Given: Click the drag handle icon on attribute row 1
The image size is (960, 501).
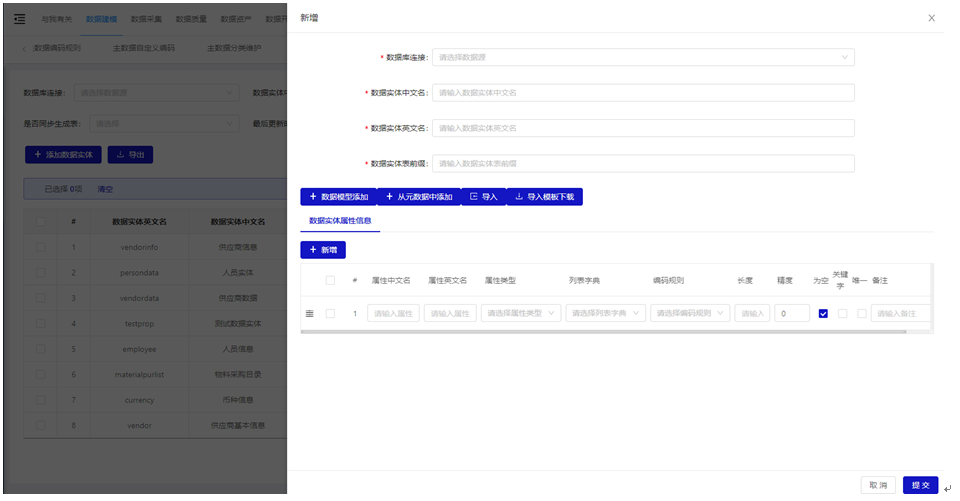Looking at the screenshot, I should click(x=310, y=314).
